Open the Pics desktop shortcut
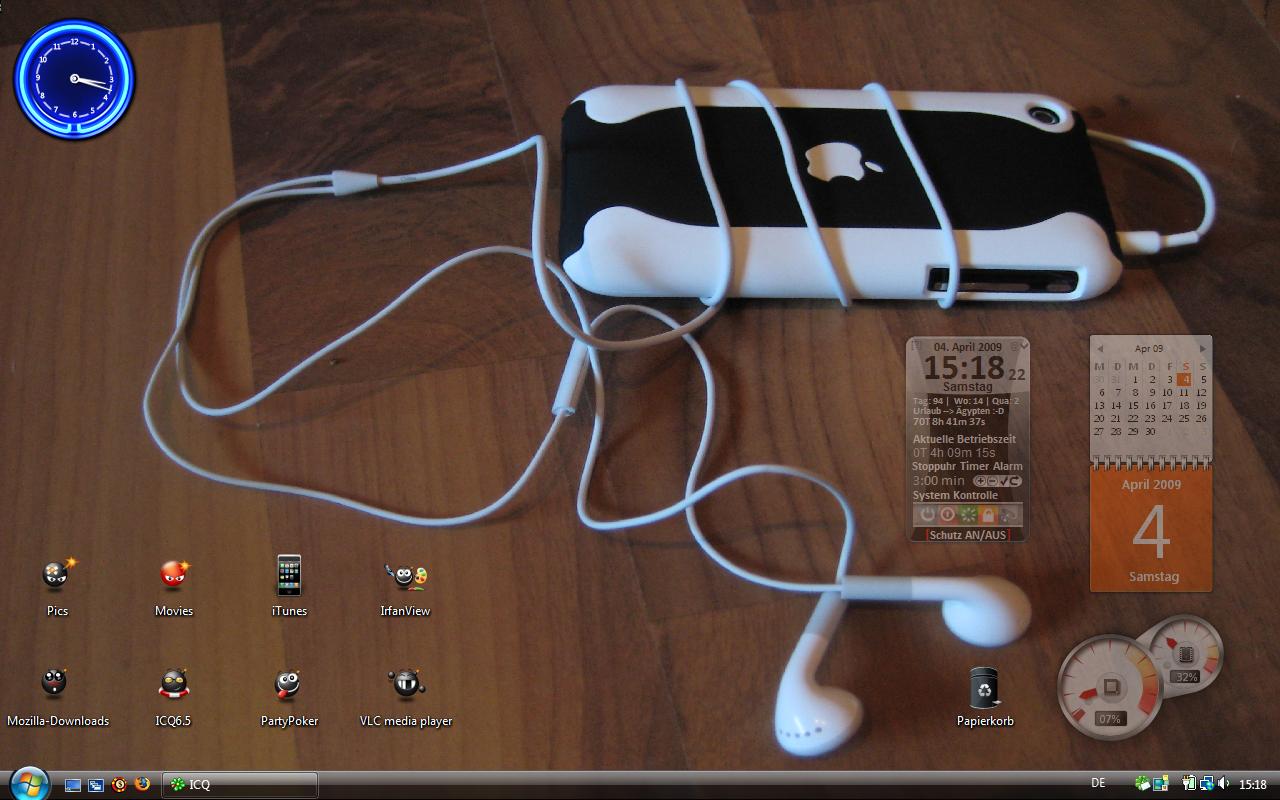 57,588
